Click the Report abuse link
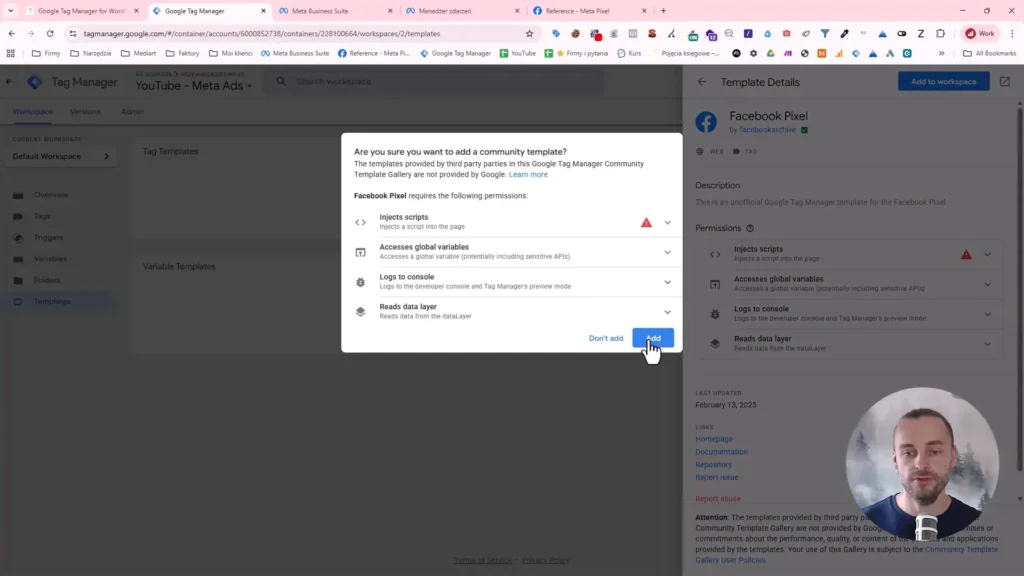Viewport: 1024px width, 576px height. 718,499
